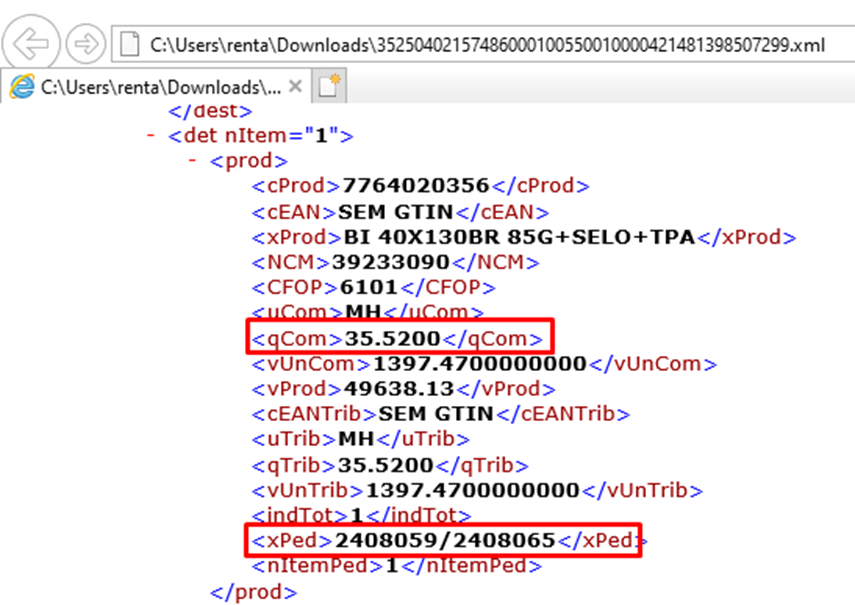The height and width of the screenshot is (605, 855).
Task: Collapse the prod node
Action: click(192, 161)
